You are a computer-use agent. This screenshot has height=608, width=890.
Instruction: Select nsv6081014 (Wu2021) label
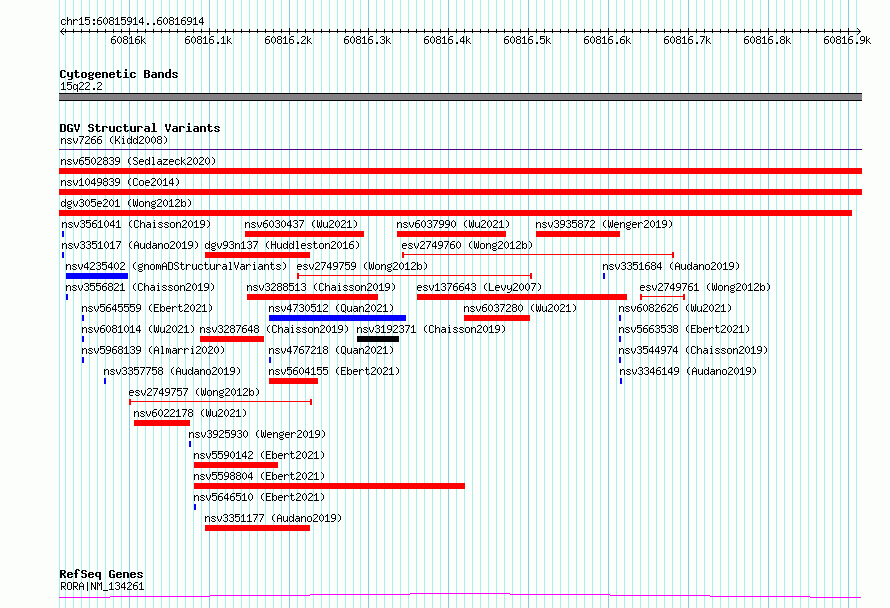(138, 329)
